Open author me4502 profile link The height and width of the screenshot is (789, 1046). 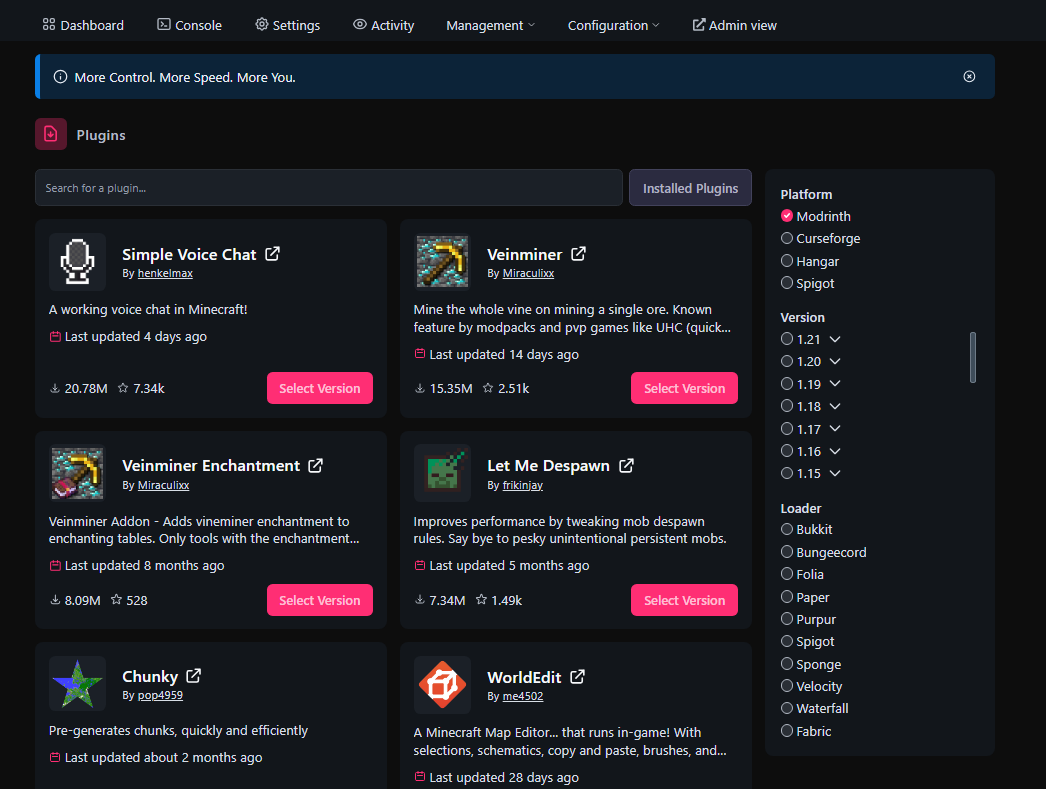click(x=523, y=696)
